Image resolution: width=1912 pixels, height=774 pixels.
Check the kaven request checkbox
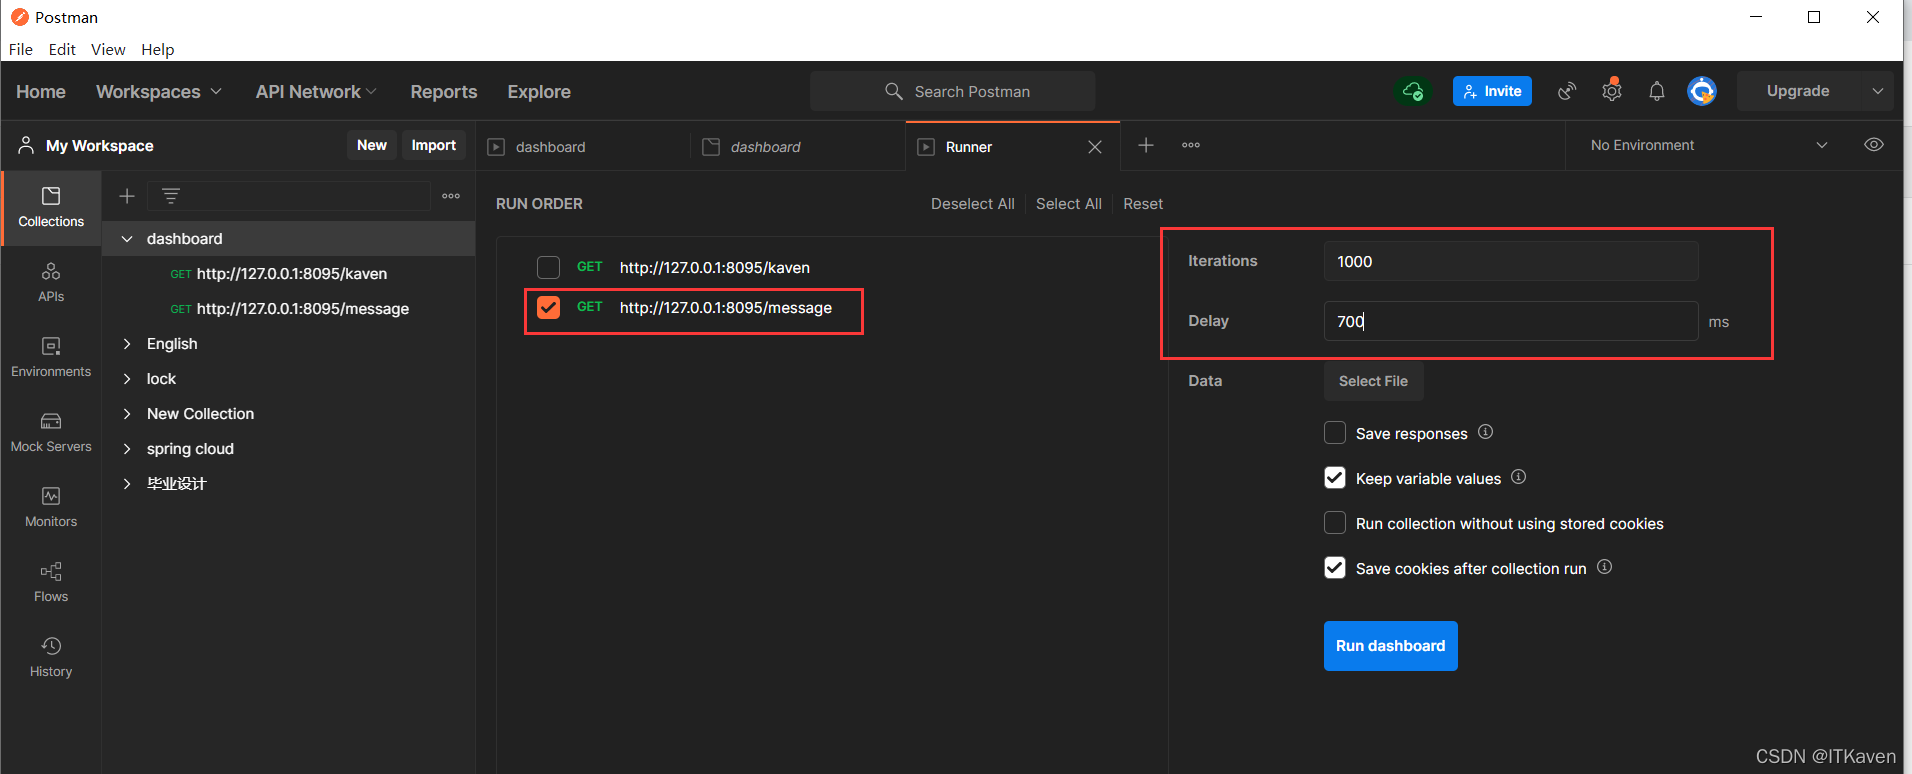pyautogui.click(x=548, y=267)
